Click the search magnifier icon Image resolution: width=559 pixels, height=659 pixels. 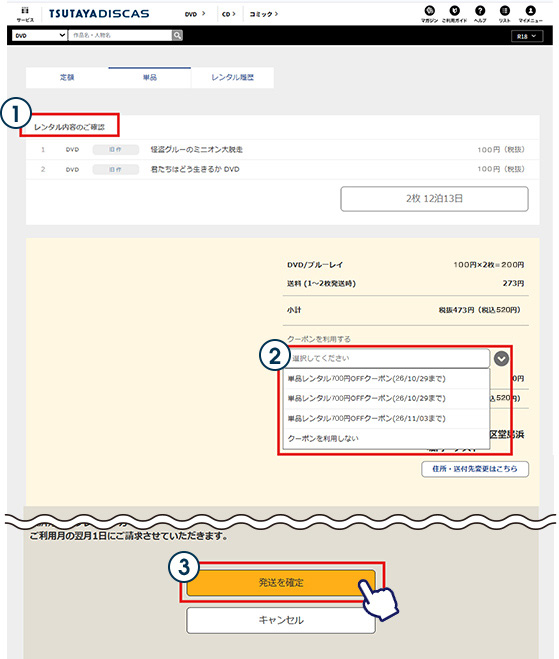177,35
